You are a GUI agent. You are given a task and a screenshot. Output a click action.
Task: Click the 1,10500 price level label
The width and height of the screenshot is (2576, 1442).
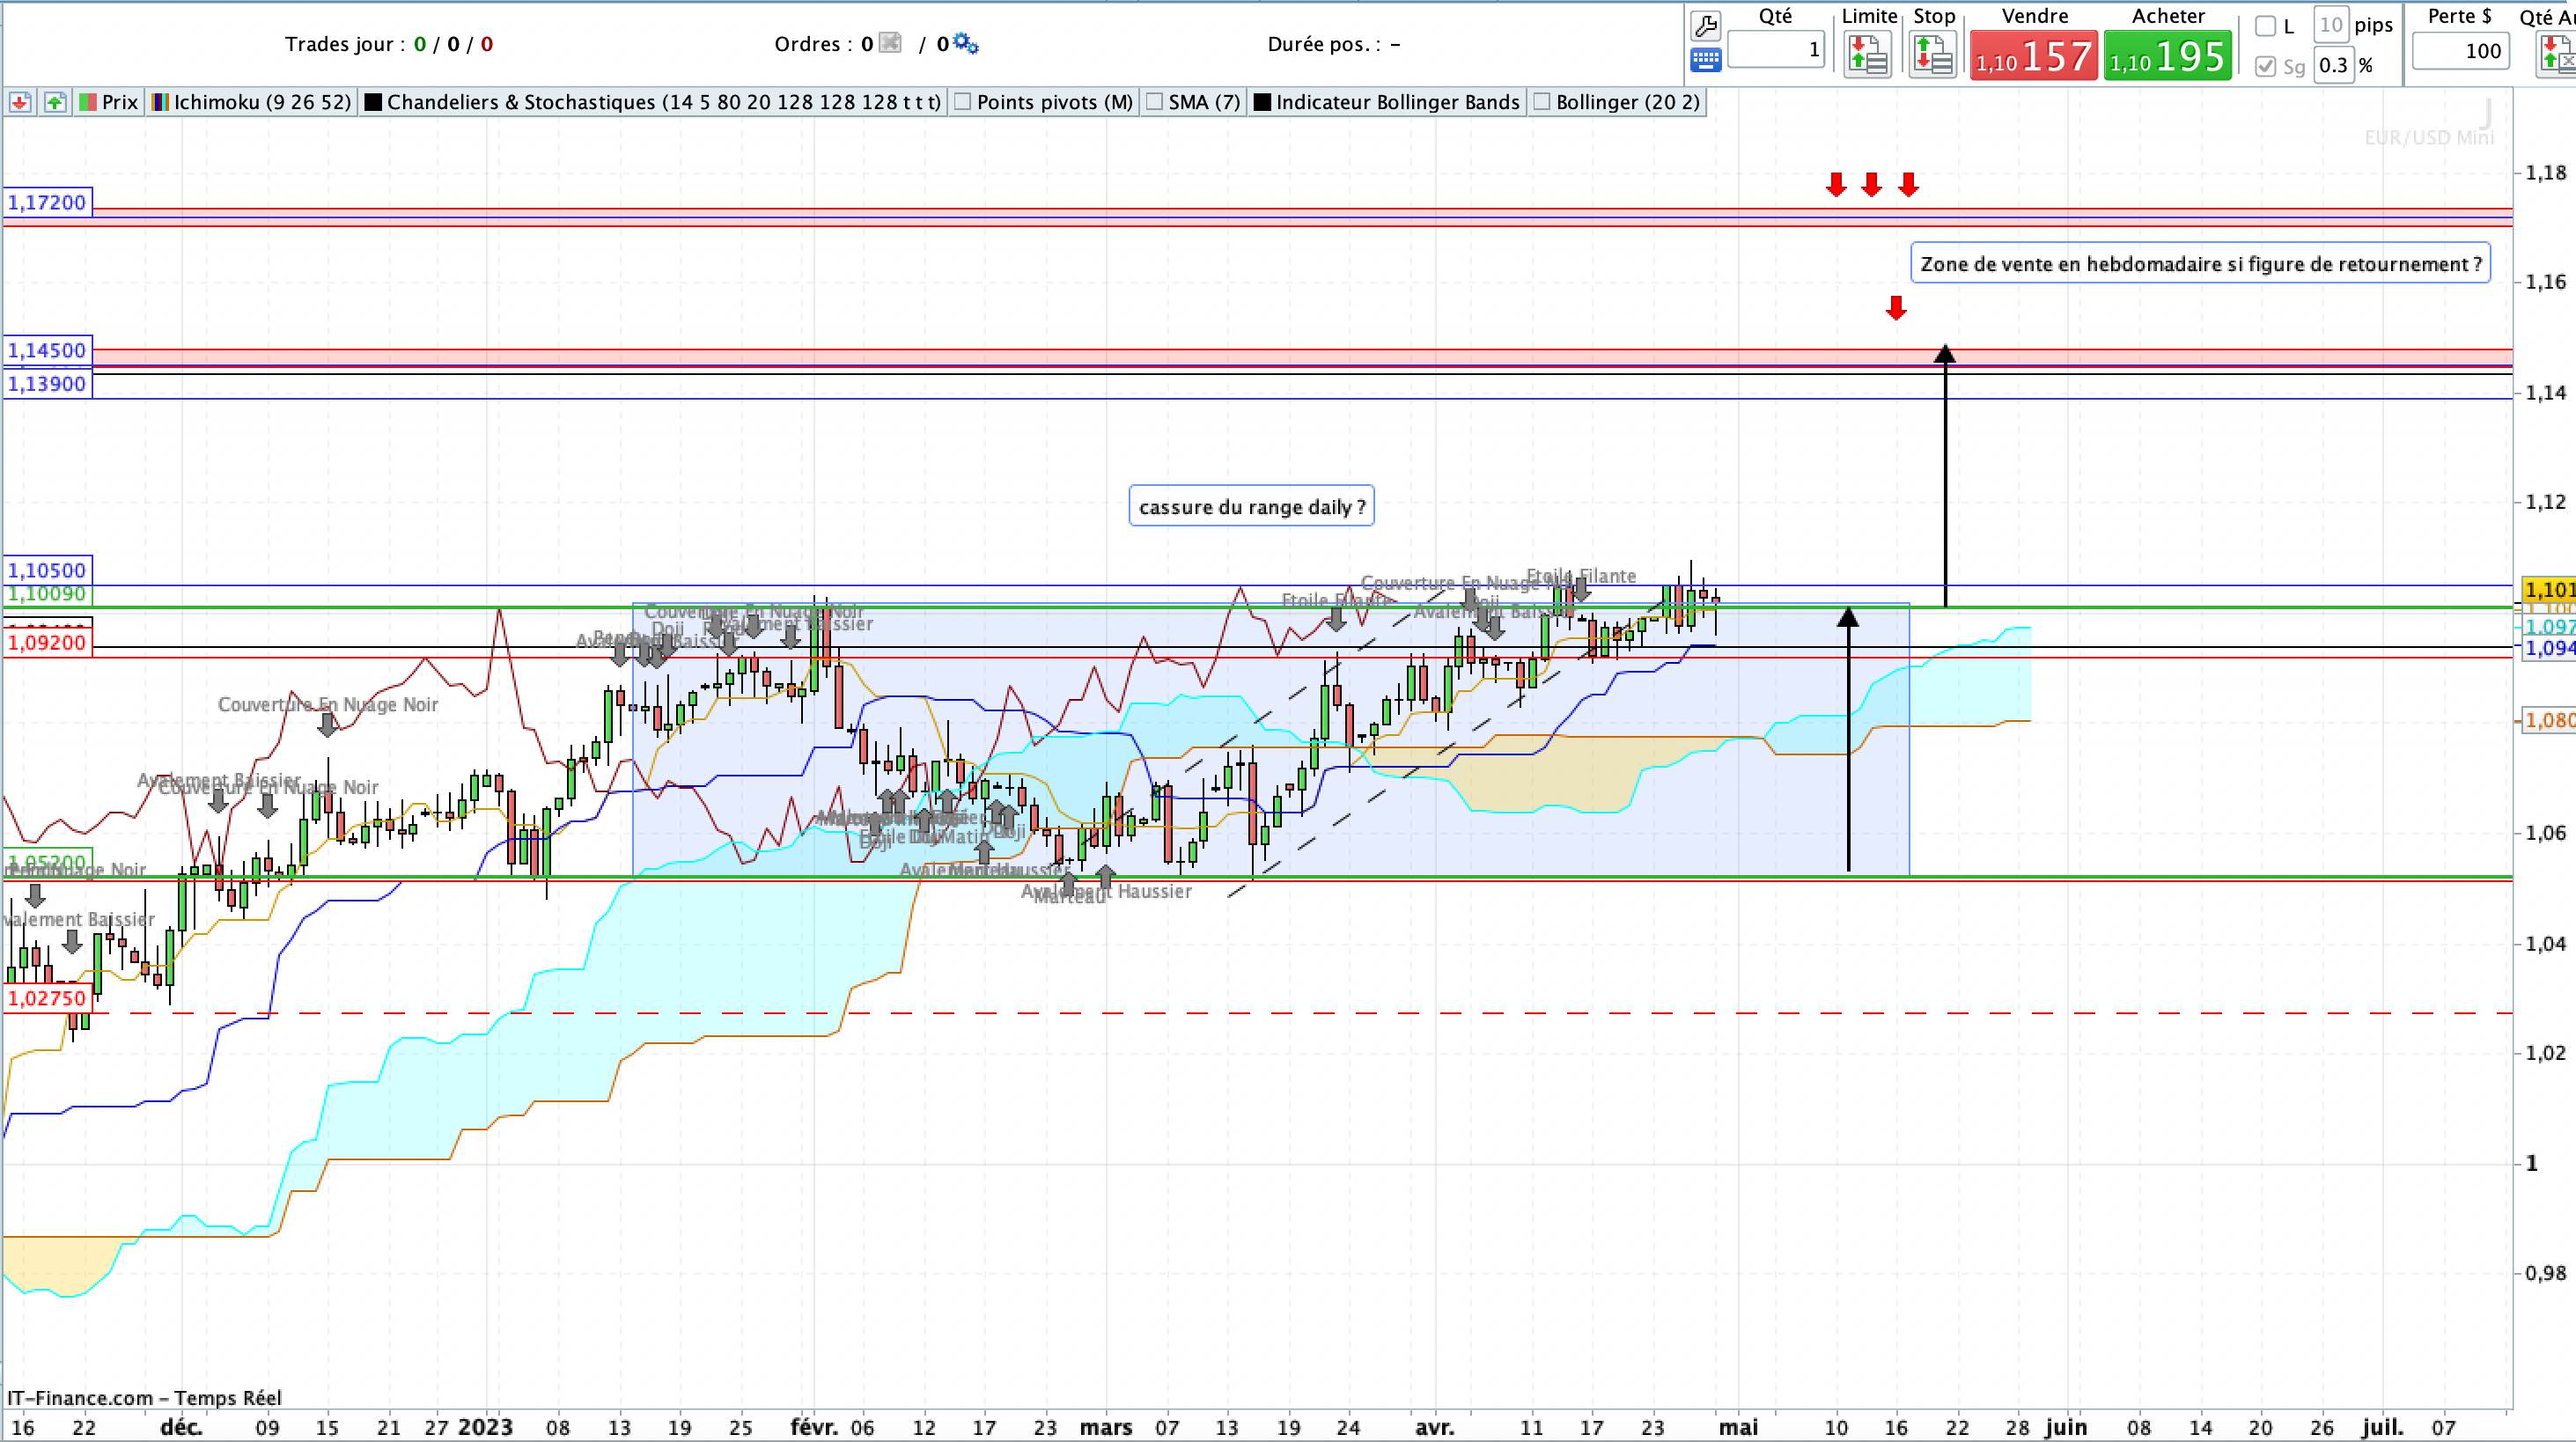pos(47,570)
